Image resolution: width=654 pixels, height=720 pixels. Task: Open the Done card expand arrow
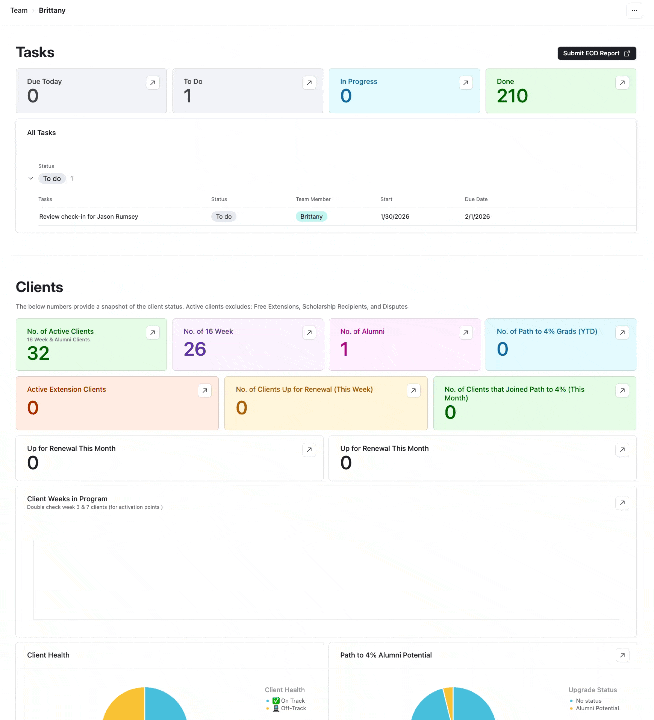pyautogui.click(x=622, y=83)
